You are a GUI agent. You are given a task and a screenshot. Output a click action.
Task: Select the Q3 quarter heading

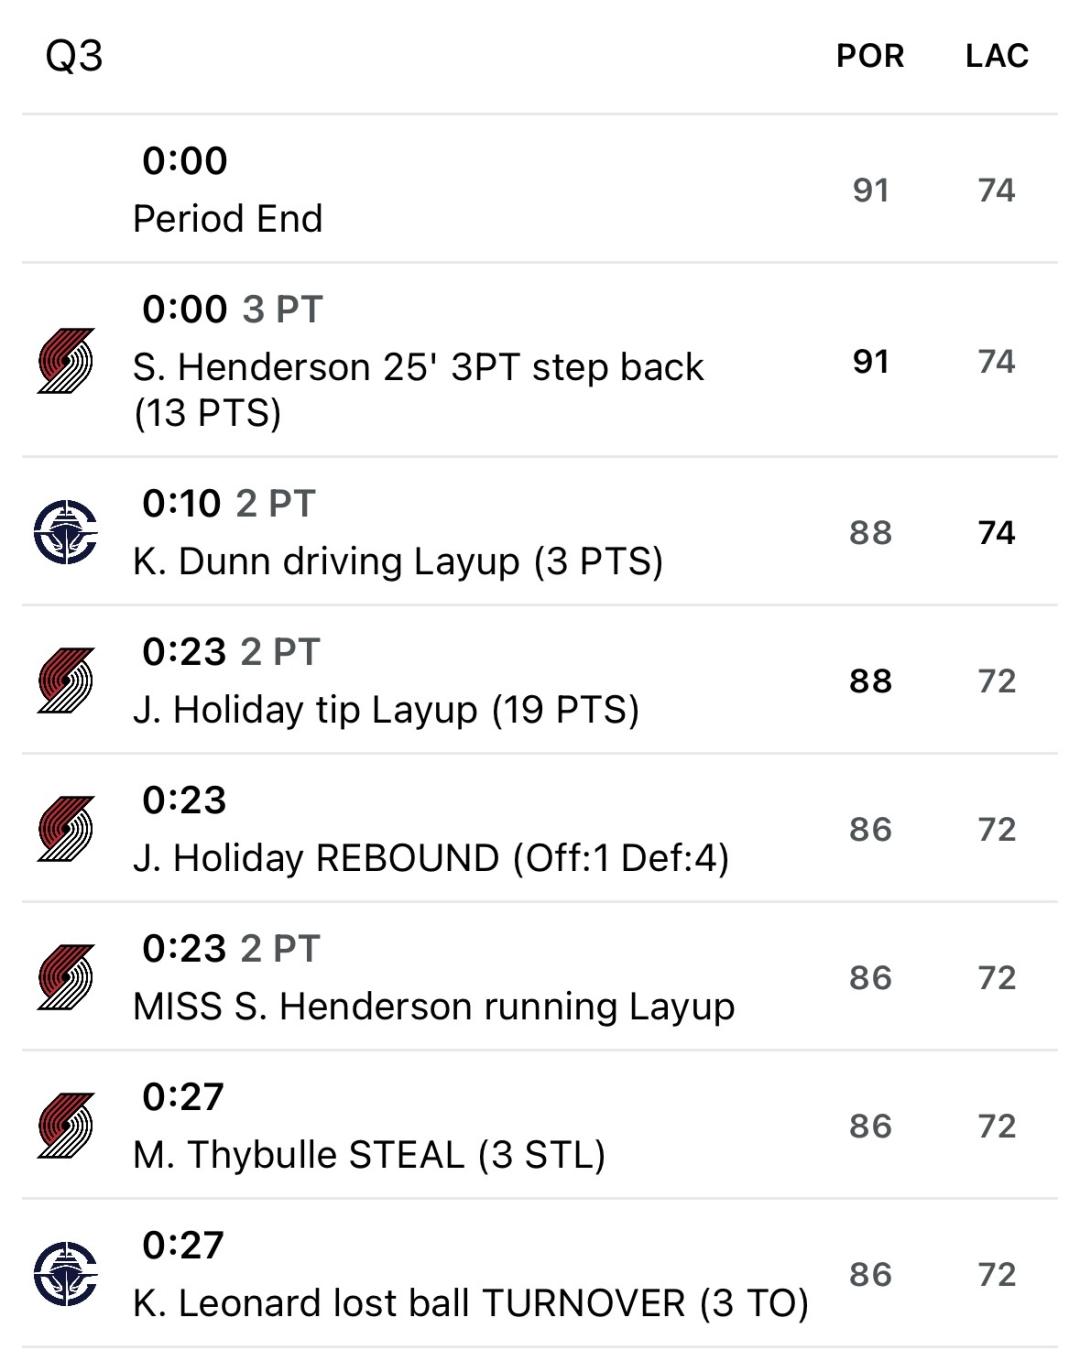74,56
